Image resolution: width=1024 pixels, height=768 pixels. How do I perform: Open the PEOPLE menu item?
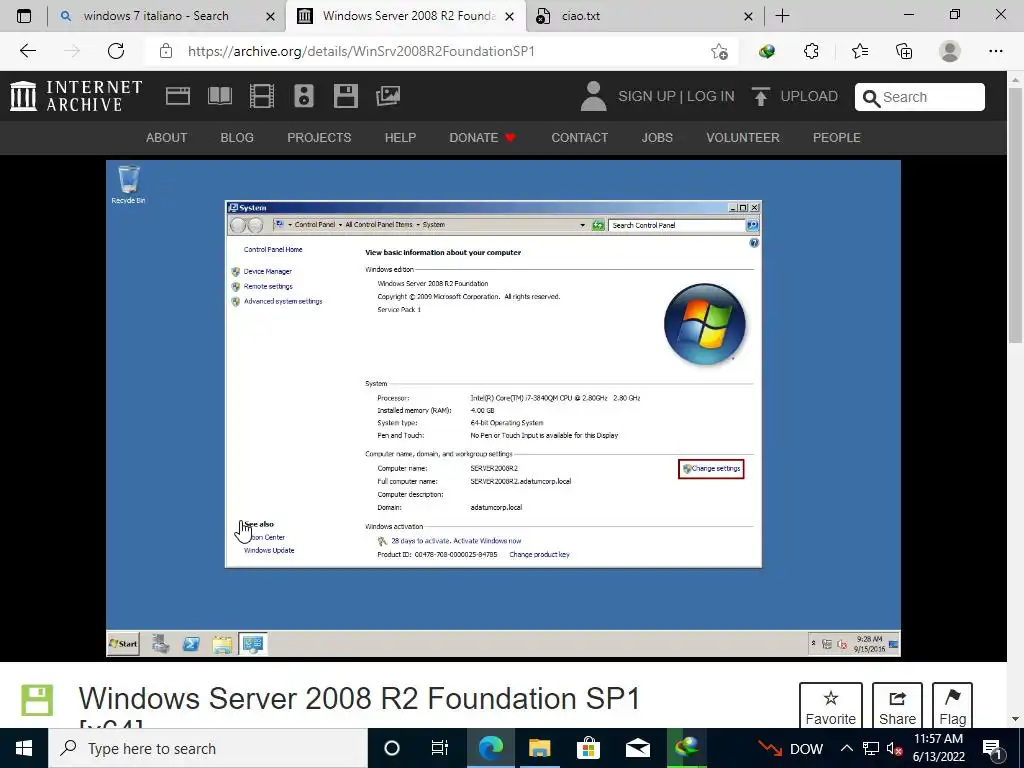pyautogui.click(x=837, y=138)
